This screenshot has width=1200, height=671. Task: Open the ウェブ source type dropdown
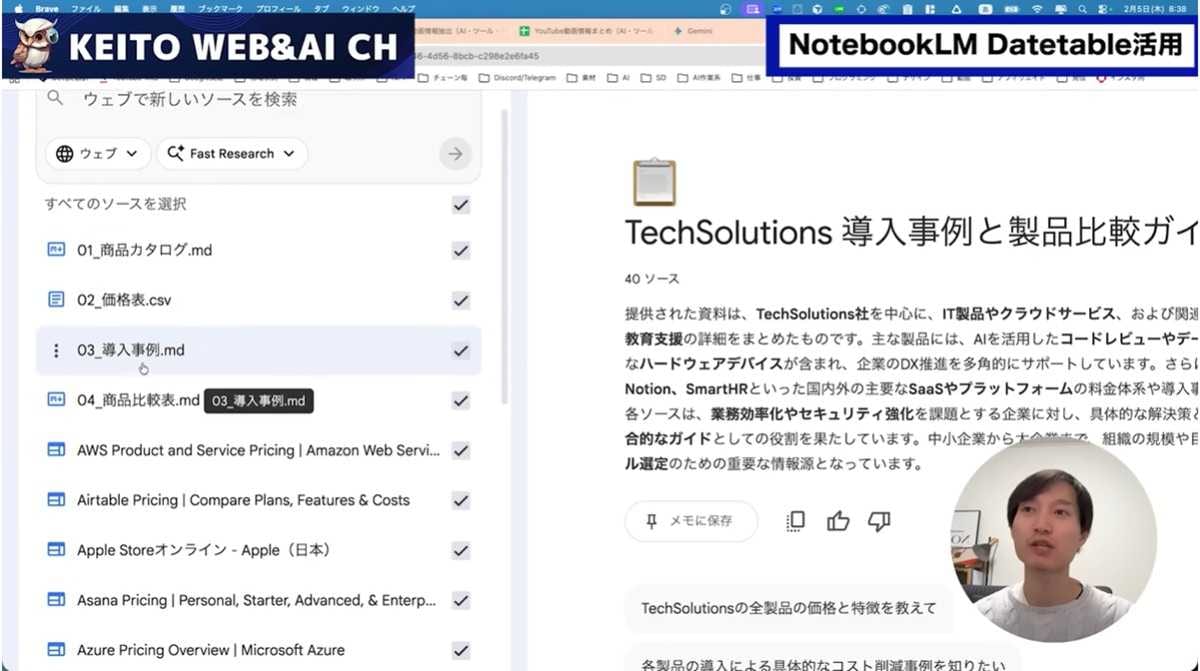[x=97, y=153]
